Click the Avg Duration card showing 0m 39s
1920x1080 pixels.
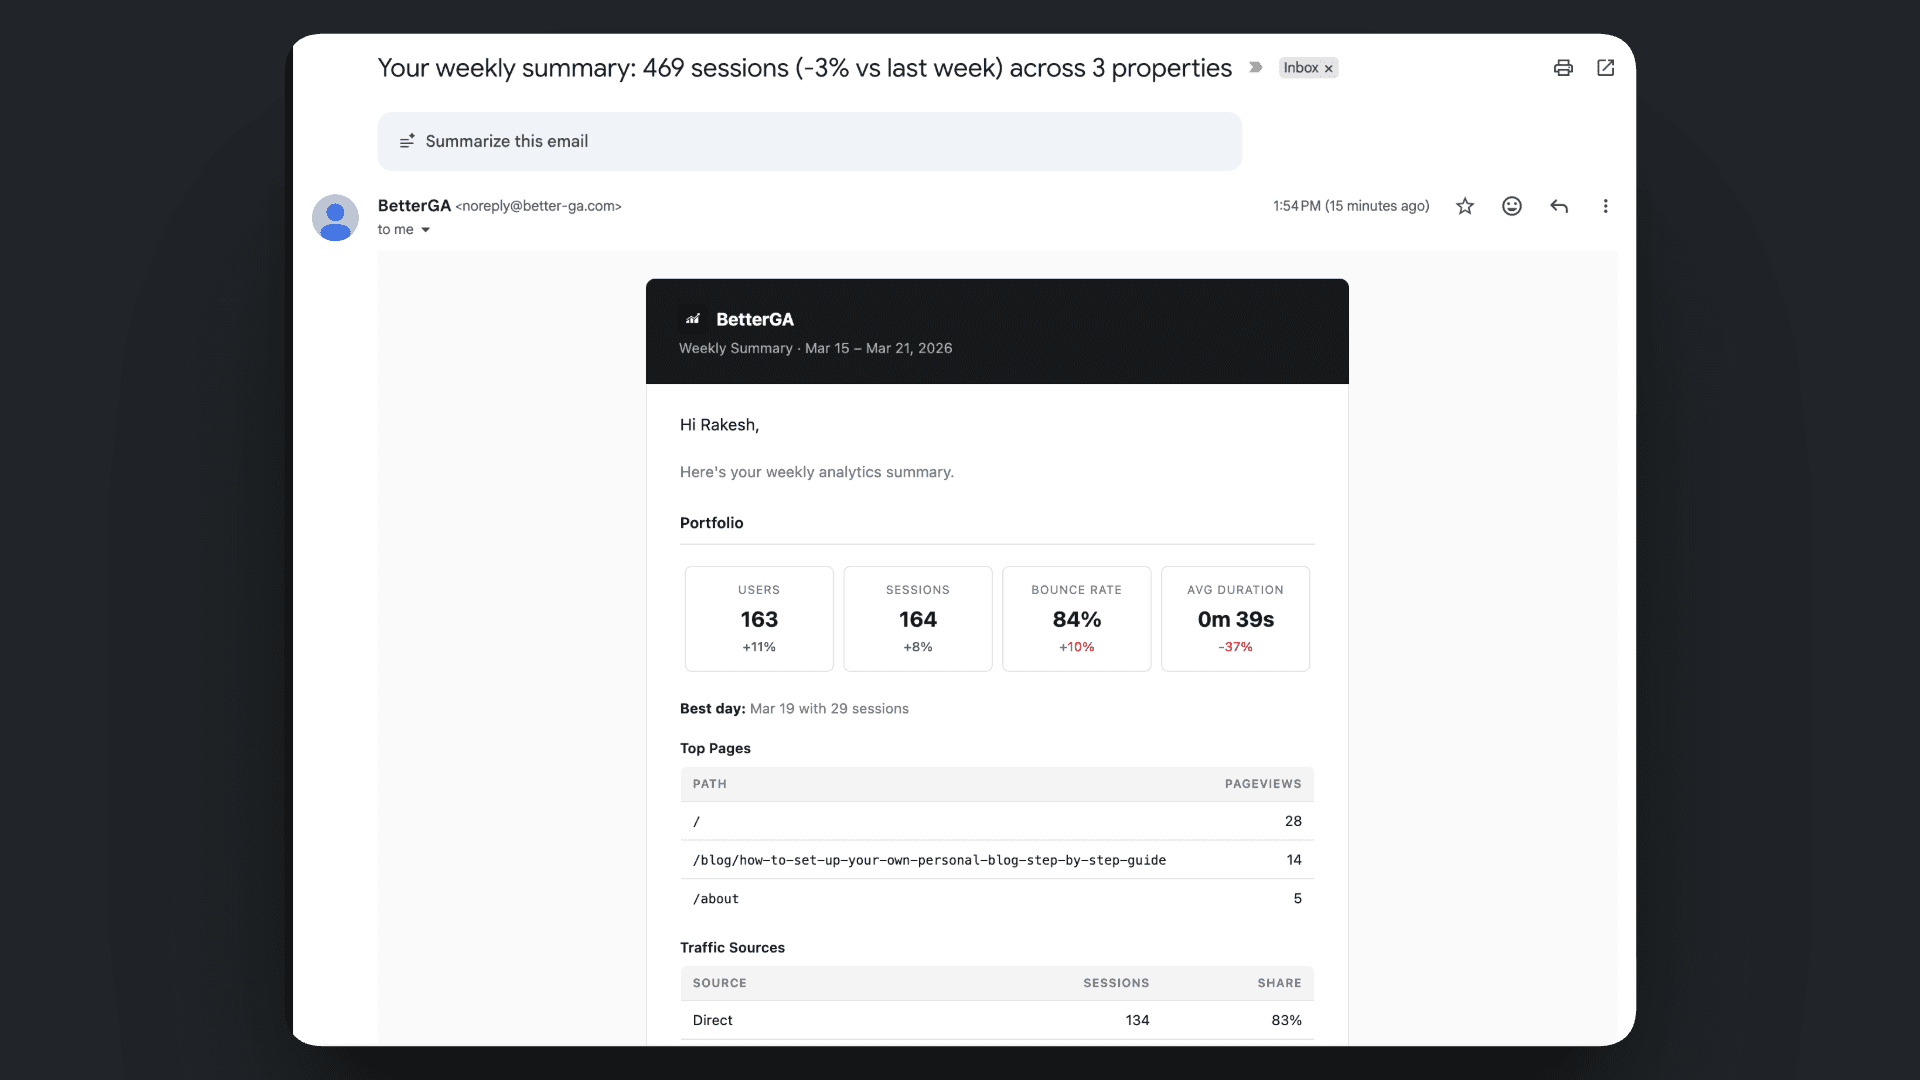click(1236, 619)
